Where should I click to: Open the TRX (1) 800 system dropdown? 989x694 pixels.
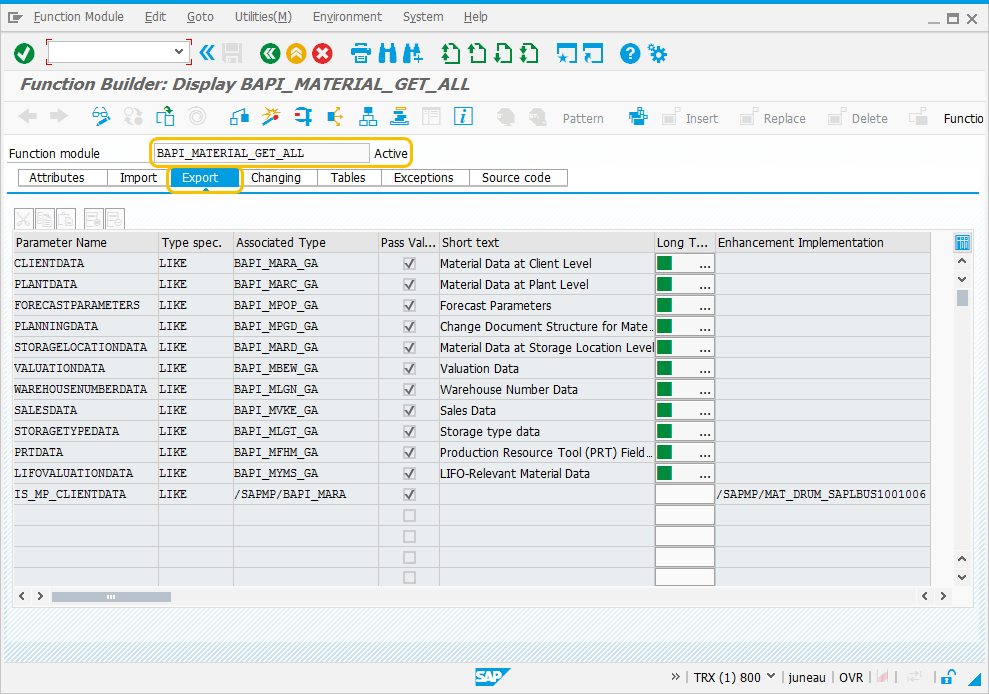pyautogui.click(x=771, y=676)
